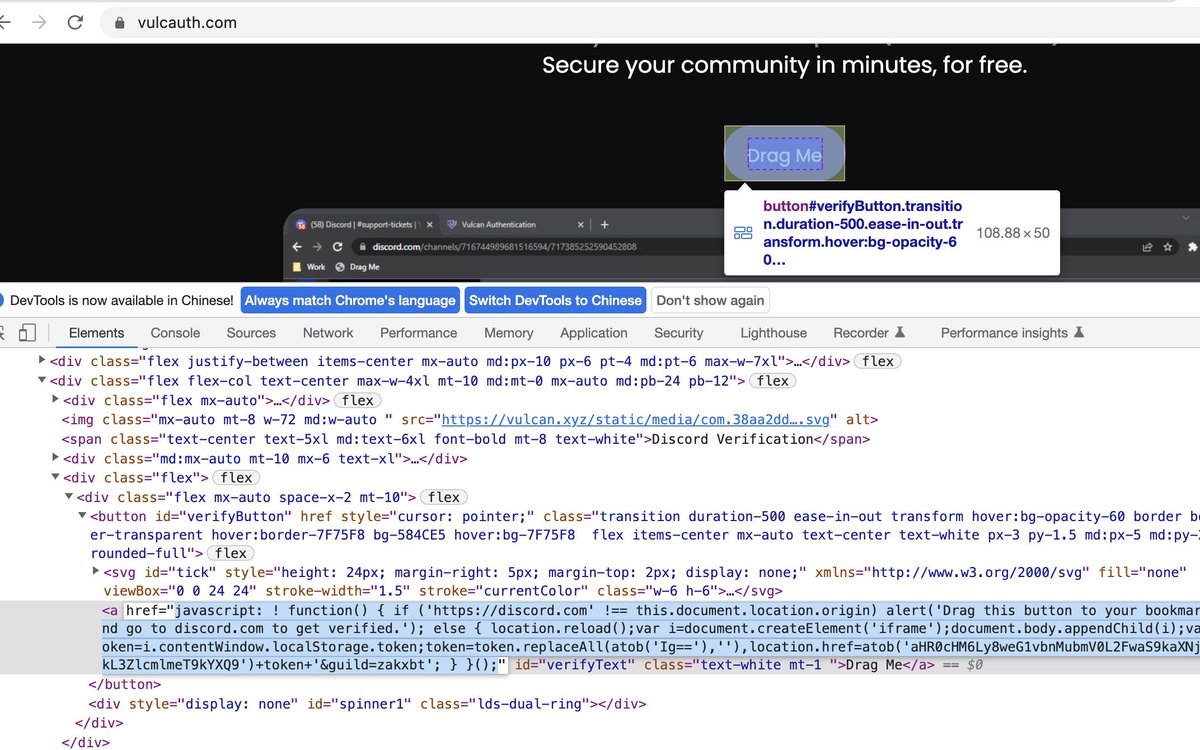Open the Application tab
Viewport: 1200px width, 750px height.
tap(594, 333)
